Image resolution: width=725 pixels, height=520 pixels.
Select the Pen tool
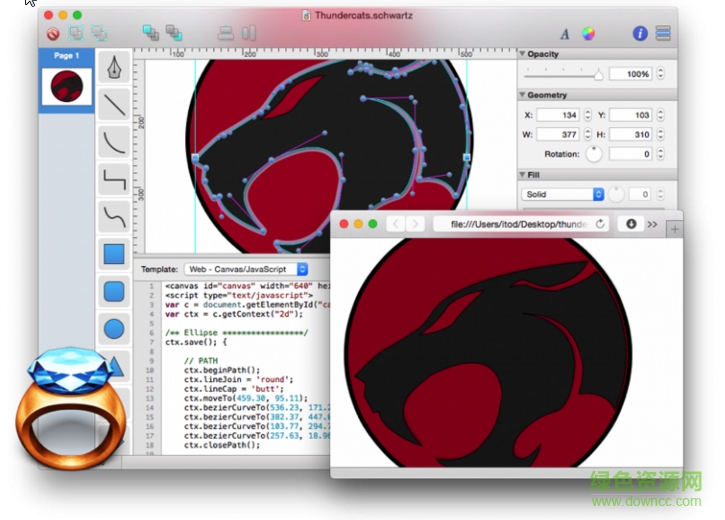pyautogui.click(x=114, y=68)
